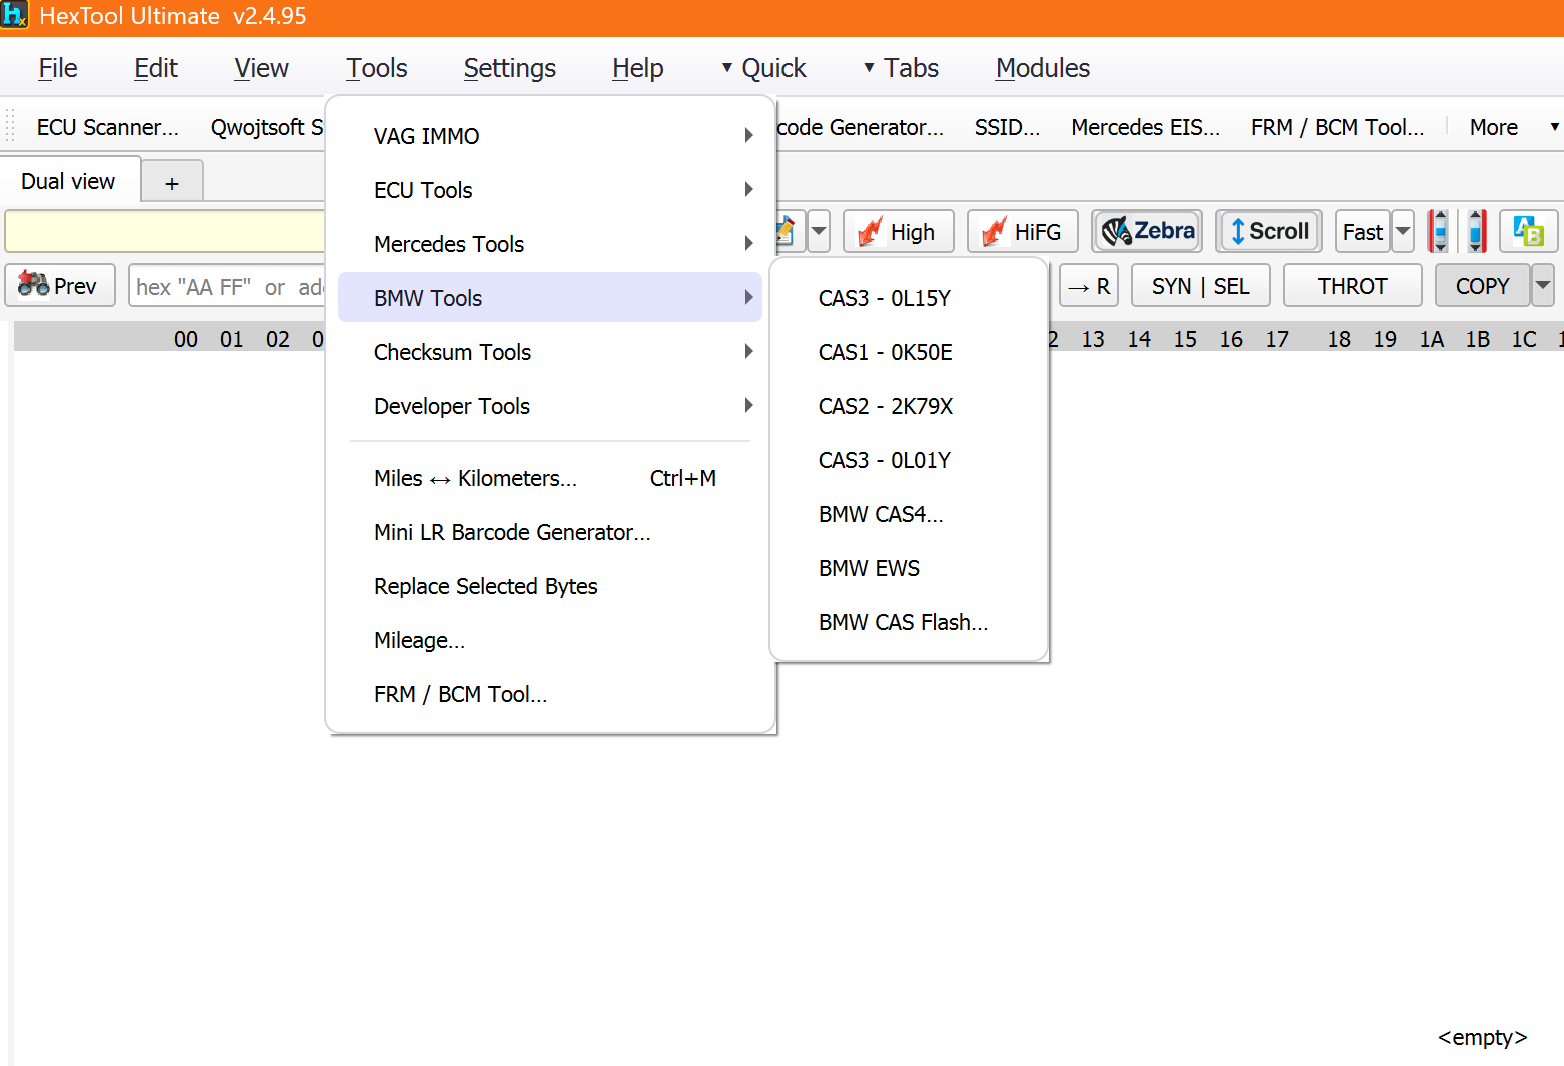Open Mini LR Barcode Generator...

pyautogui.click(x=550, y=531)
